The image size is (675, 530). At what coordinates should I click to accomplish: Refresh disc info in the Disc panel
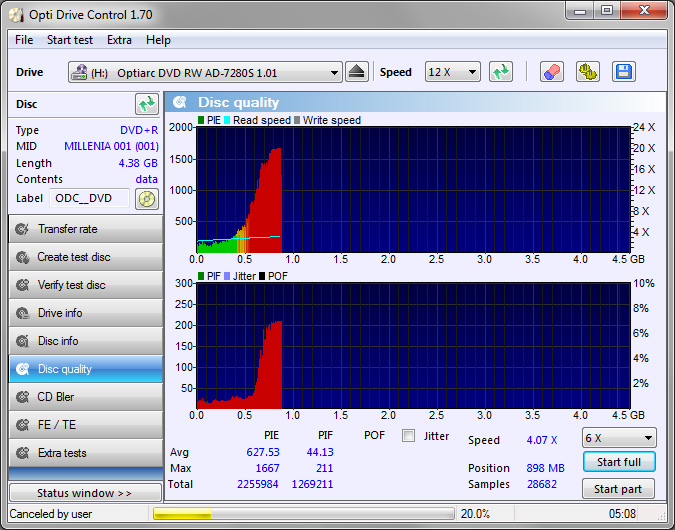point(147,104)
